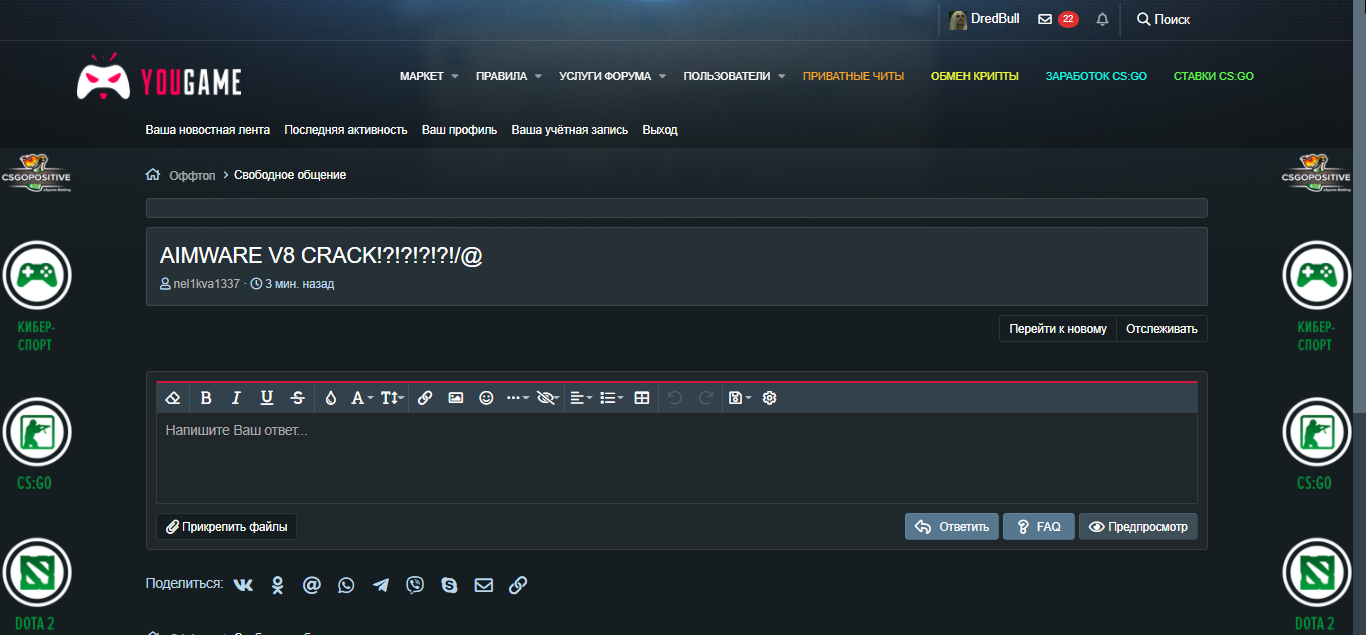Click Перейти к новому button
1366x635 pixels.
pos(1058,328)
